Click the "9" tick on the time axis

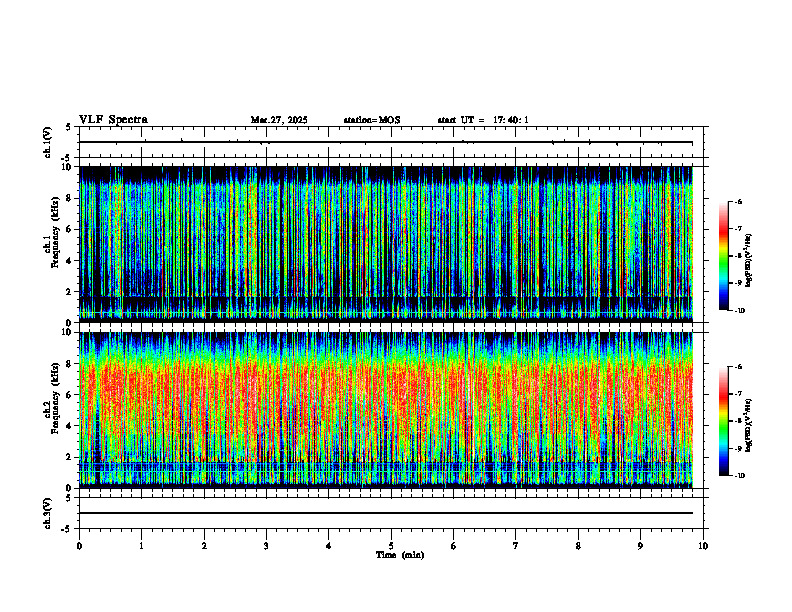click(x=640, y=546)
